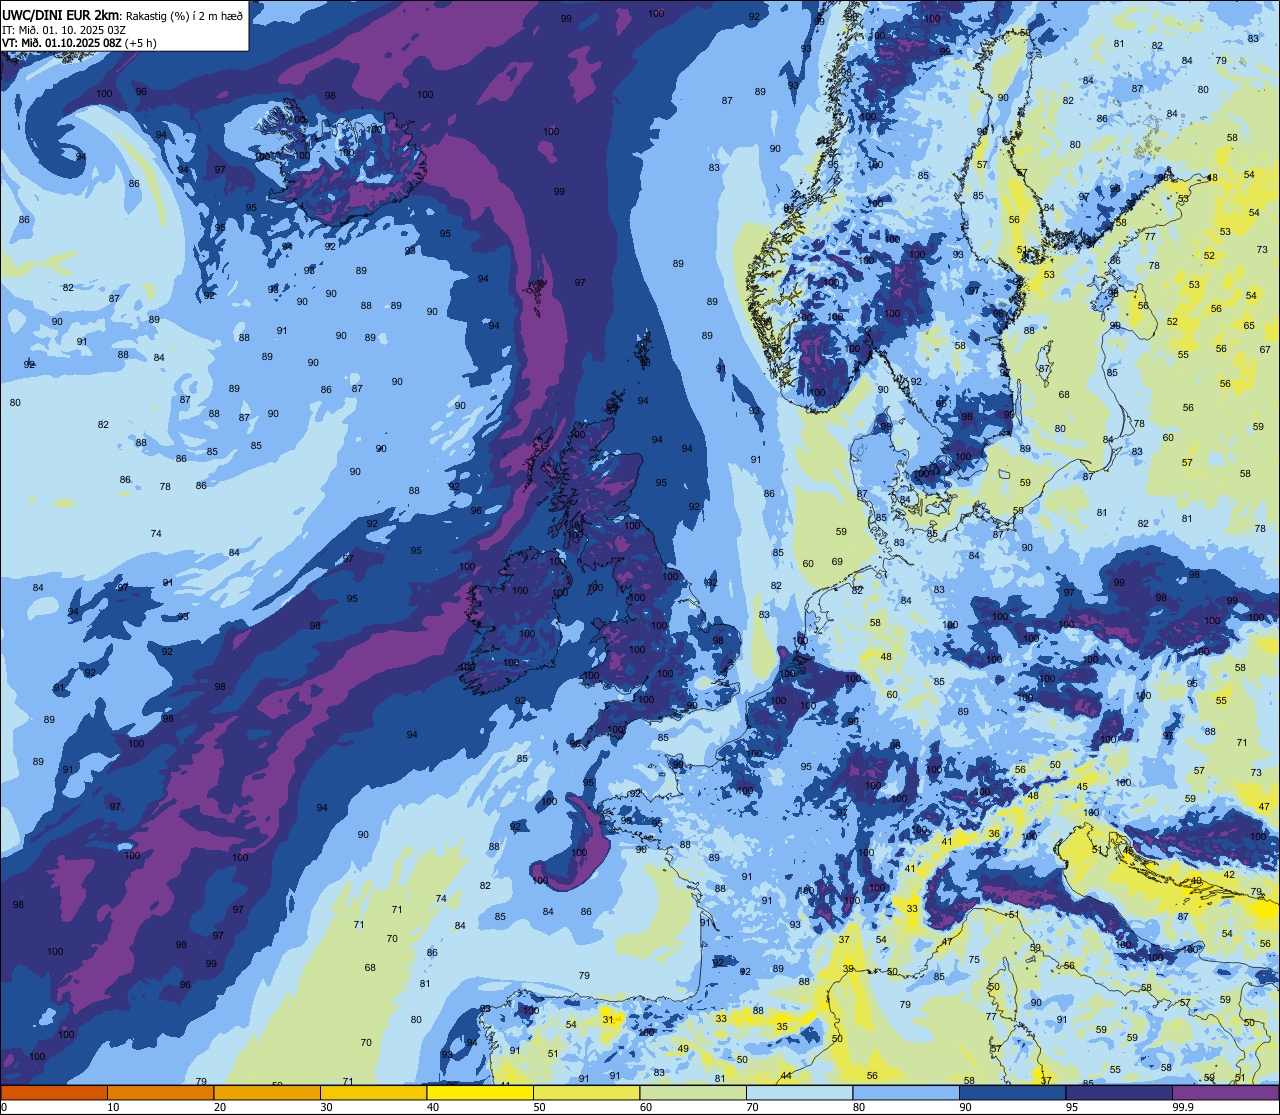The height and width of the screenshot is (1115, 1280).
Task: Click the legend tick label '99.9'
Action: point(1182,1107)
